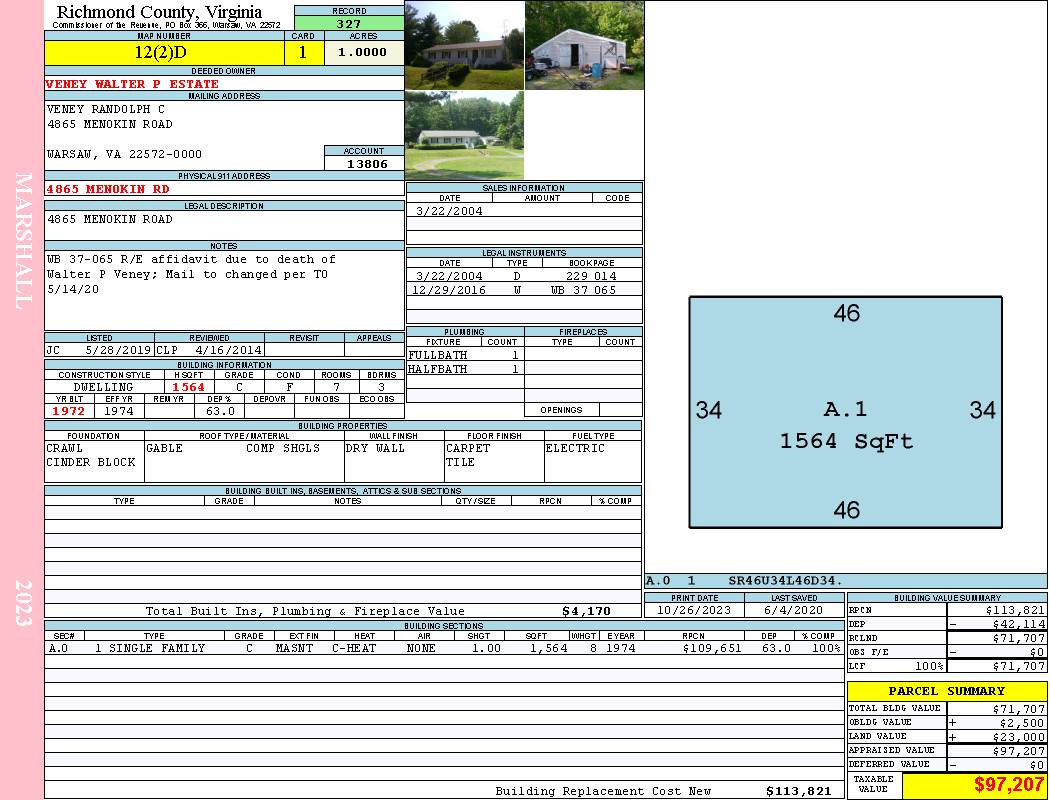Select the 12/29/2016 legal instrument row
This screenshot has width=1050, height=800.
point(524,290)
